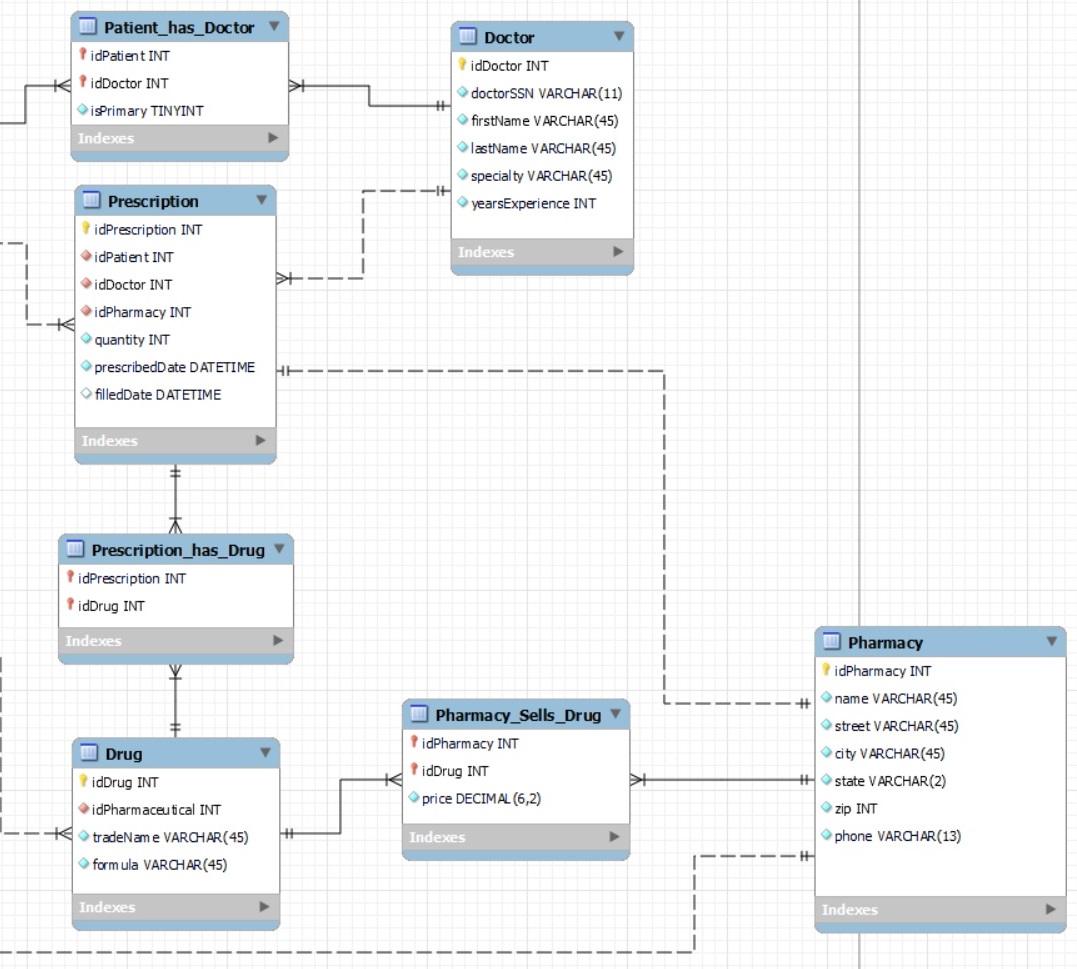Click the table icon in Pharmacy header
1077x969 pixels.
click(x=832, y=641)
